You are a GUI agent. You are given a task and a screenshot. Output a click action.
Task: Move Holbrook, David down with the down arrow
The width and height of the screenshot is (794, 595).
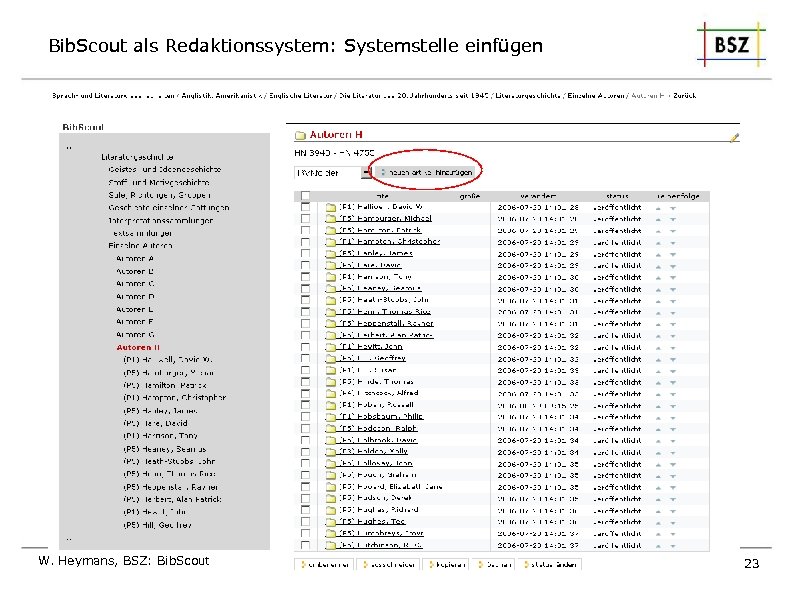pos(673,441)
